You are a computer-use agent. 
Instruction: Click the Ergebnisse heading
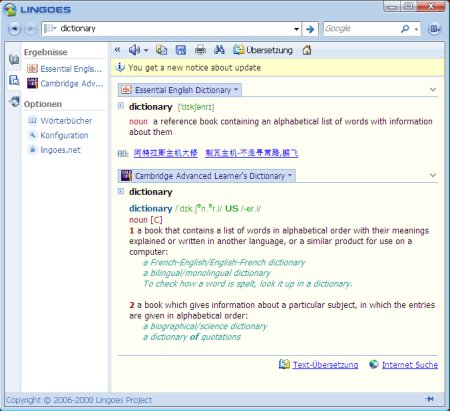pos(46,52)
